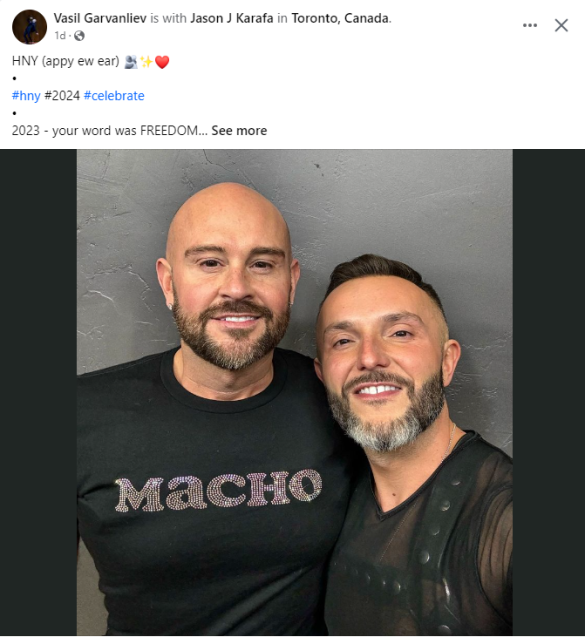This screenshot has width=585, height=637.
Task: Click the MACHO shirt text in the photo
Action: (219, 490)
